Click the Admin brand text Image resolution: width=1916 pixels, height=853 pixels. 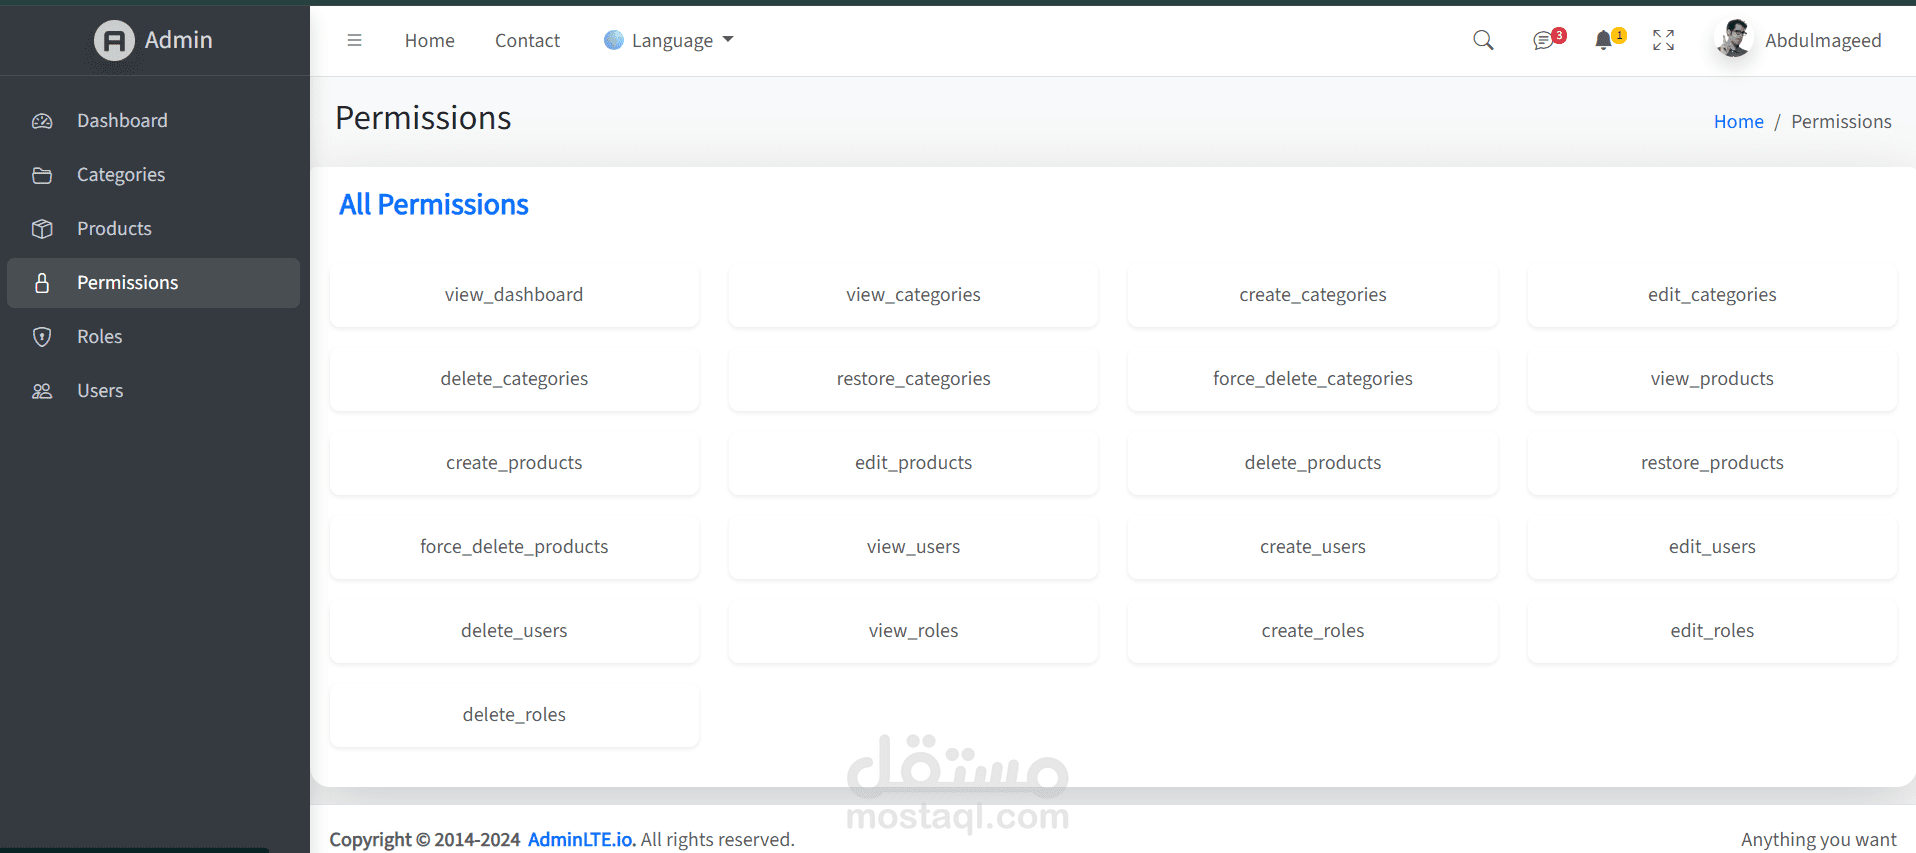[x=179, y=40]
